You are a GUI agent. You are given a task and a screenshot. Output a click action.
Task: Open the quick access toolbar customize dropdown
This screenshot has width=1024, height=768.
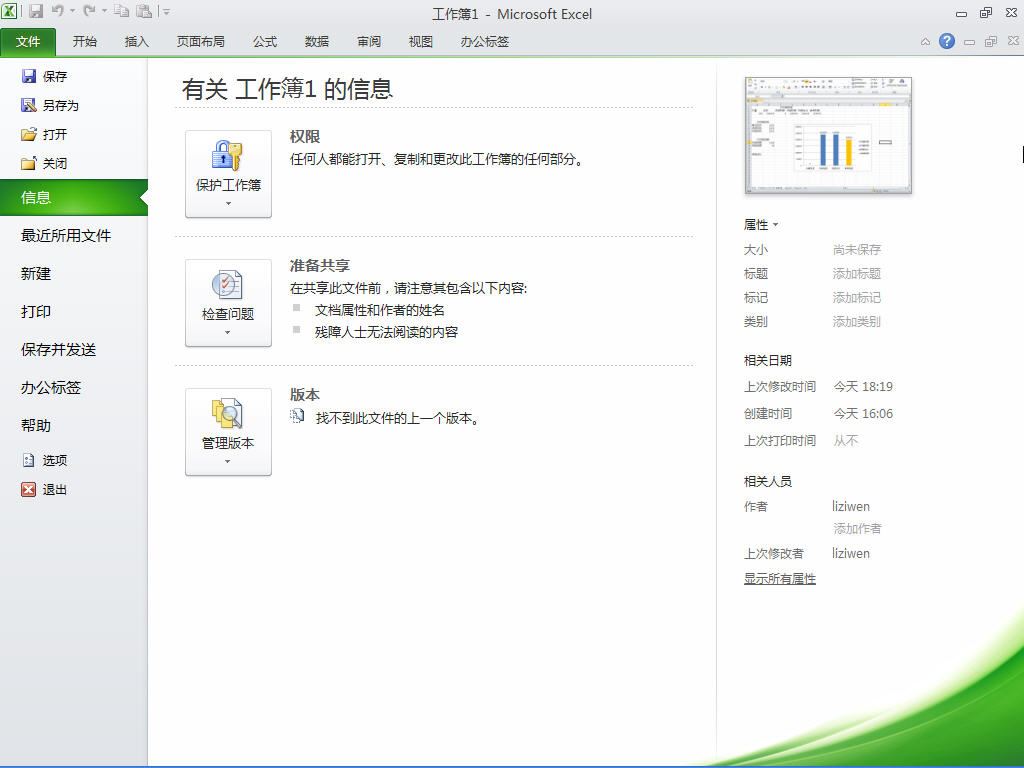(x=167, y=12)
